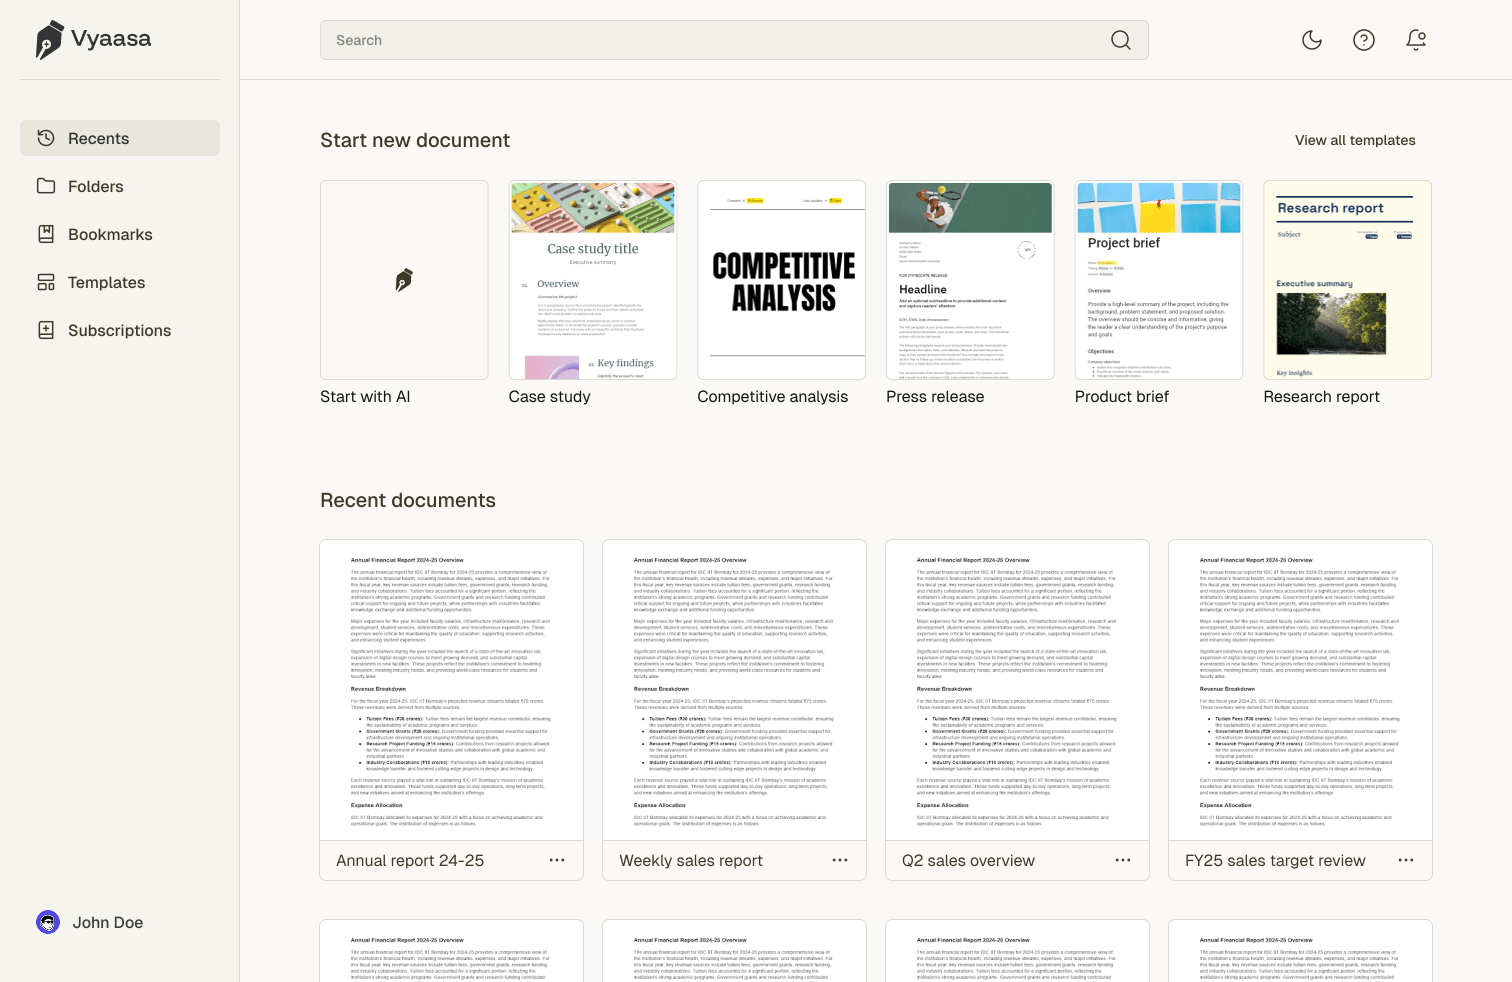Go to Recents section
Screen dimensions: 1512x982
pos(120,138)
